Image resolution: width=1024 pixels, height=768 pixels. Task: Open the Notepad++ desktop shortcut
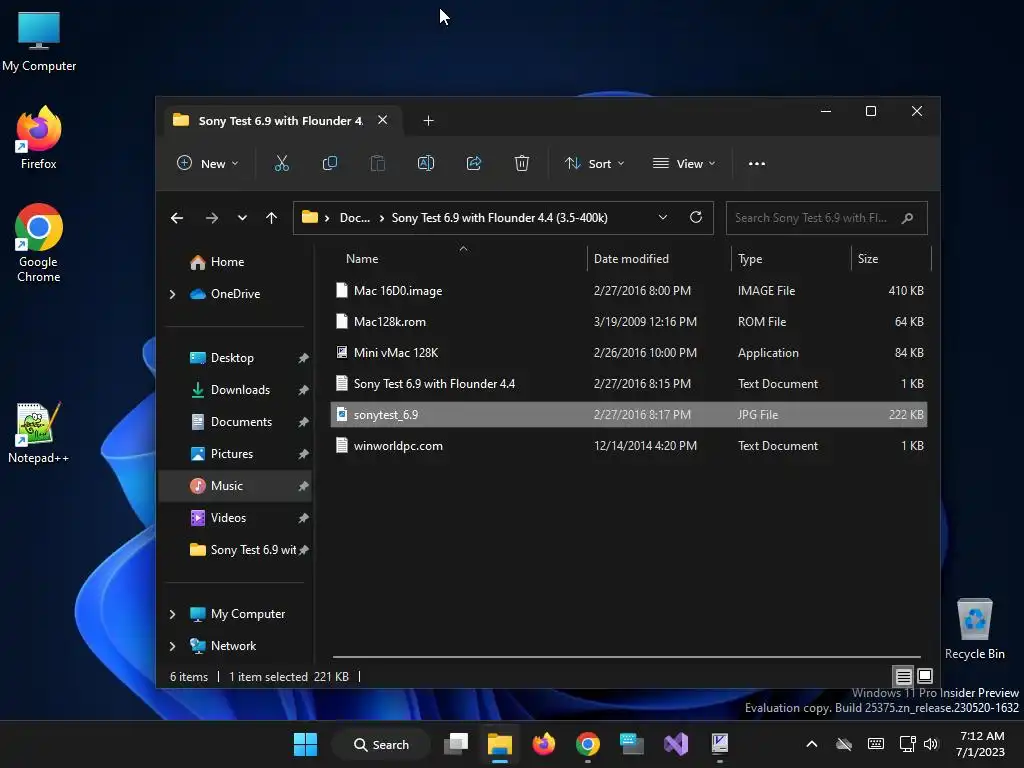tap(39, 433)
